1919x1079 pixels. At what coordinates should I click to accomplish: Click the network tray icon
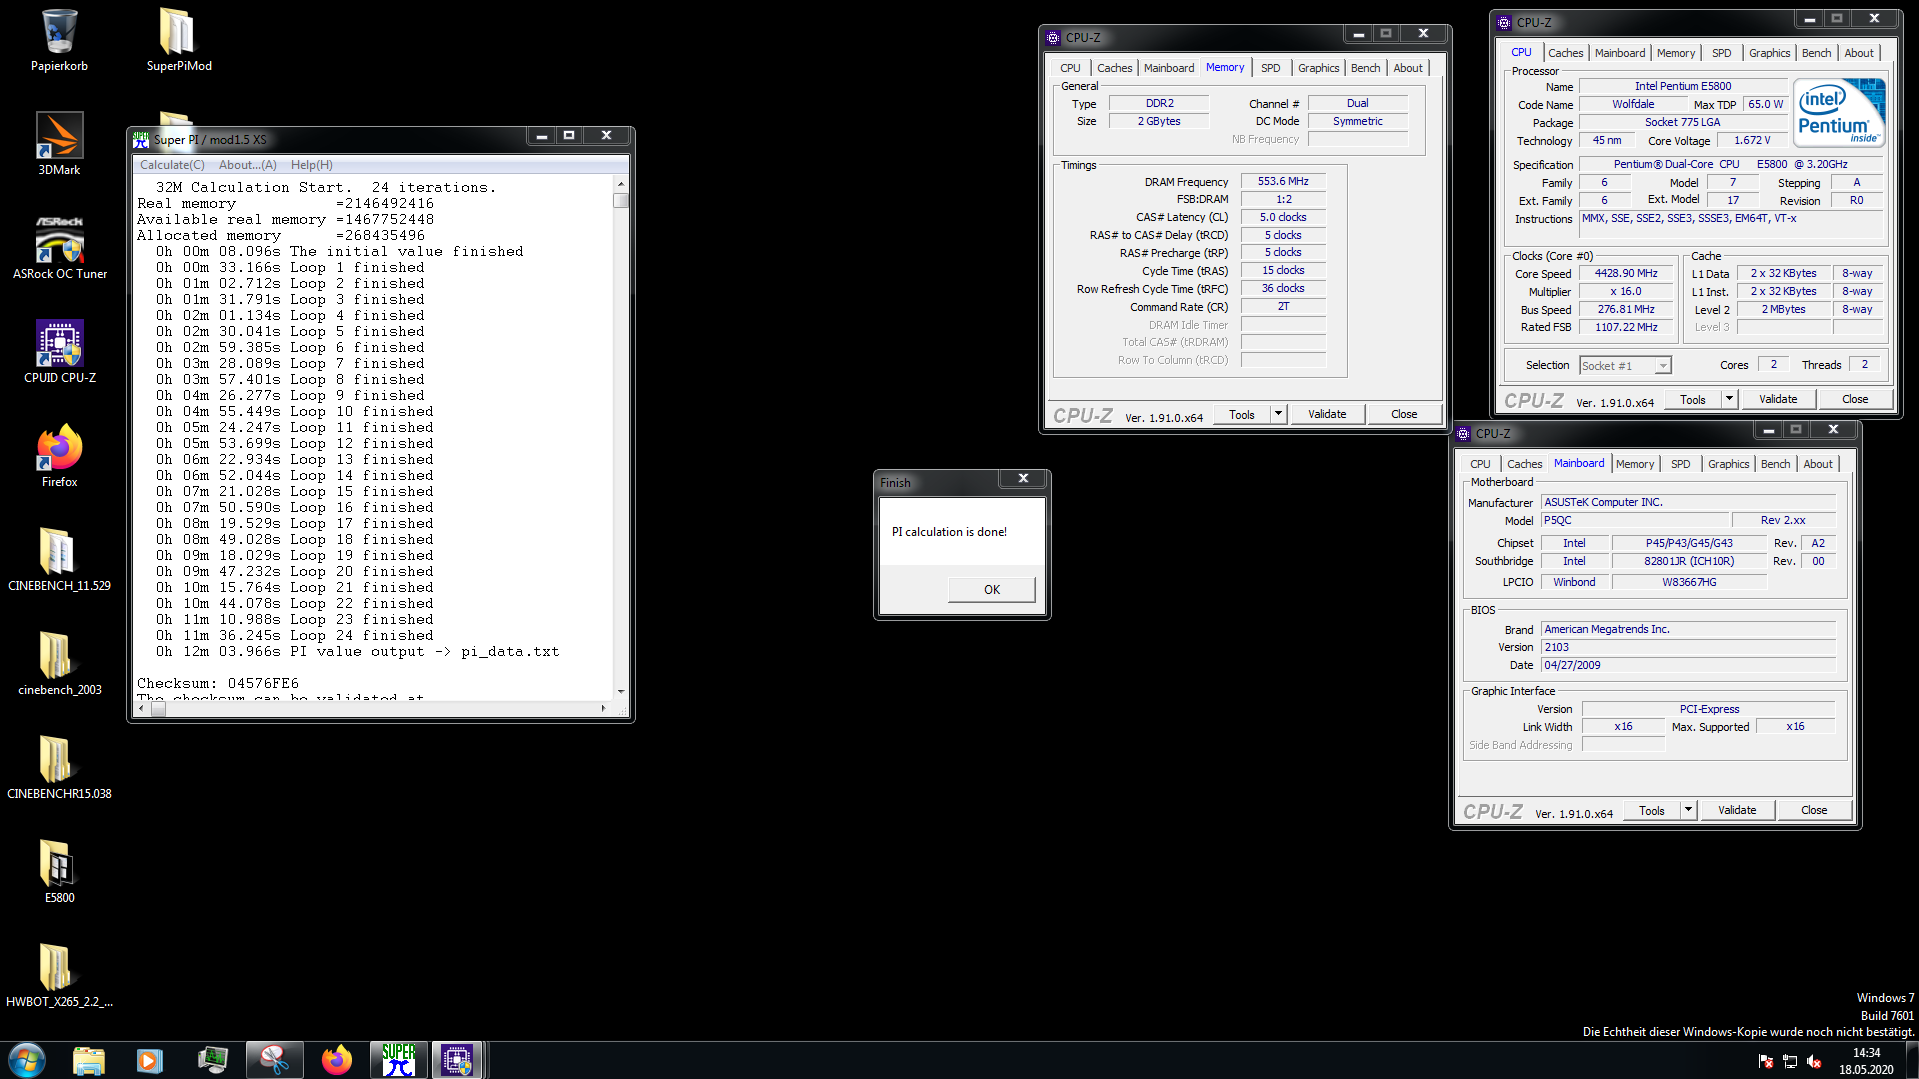click(1790, 1061)
